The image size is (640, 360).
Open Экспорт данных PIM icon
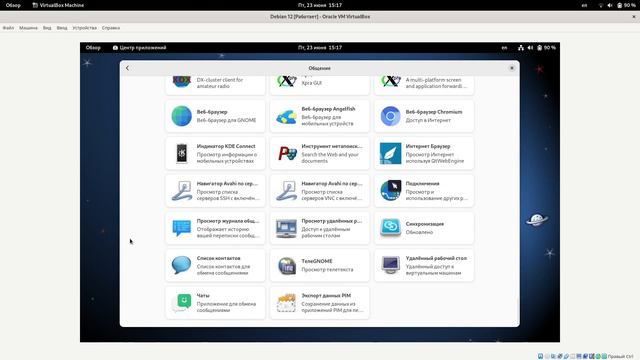tap(286, 303)
